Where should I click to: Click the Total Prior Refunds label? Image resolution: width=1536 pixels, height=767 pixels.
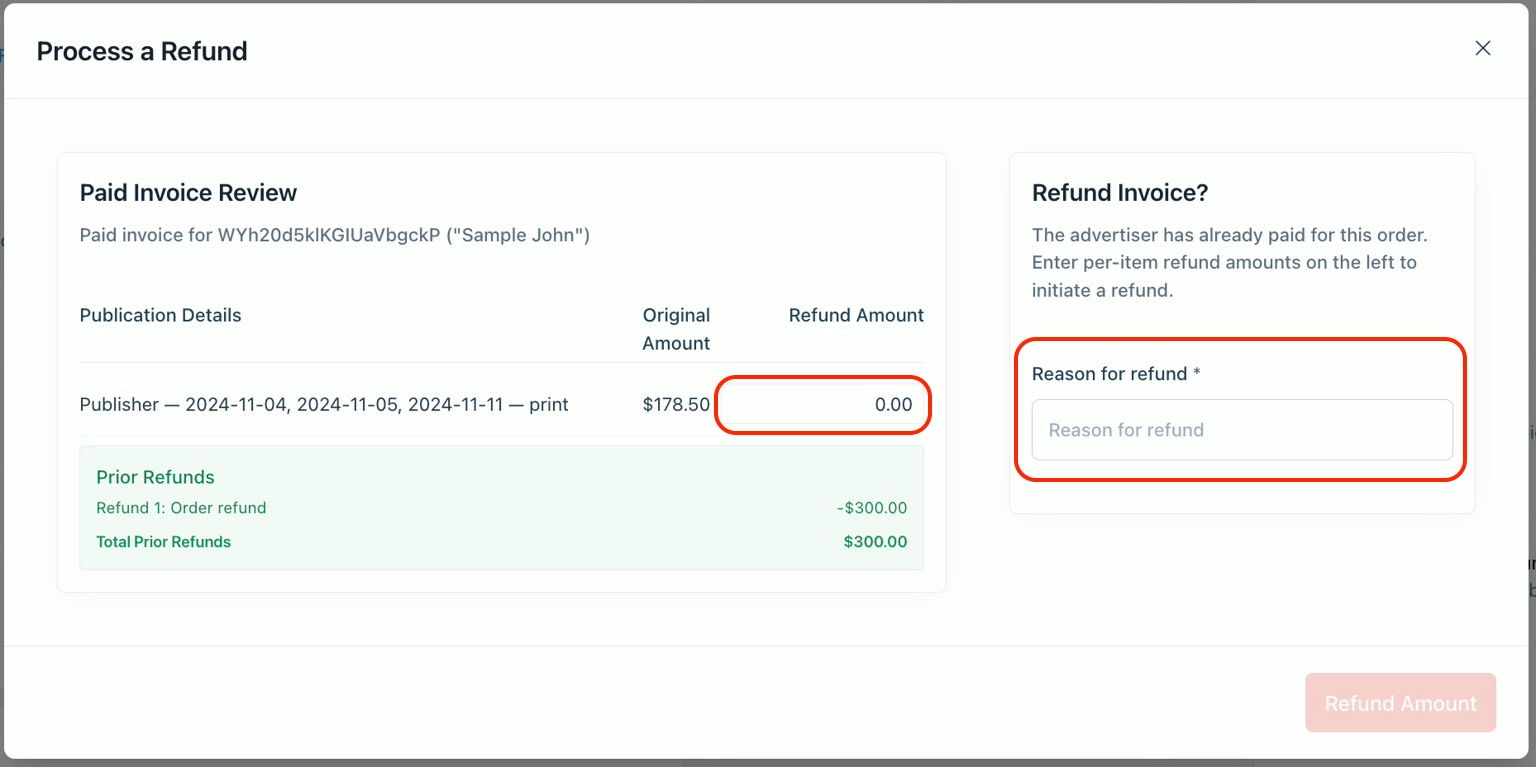click(x=163, y=542)
